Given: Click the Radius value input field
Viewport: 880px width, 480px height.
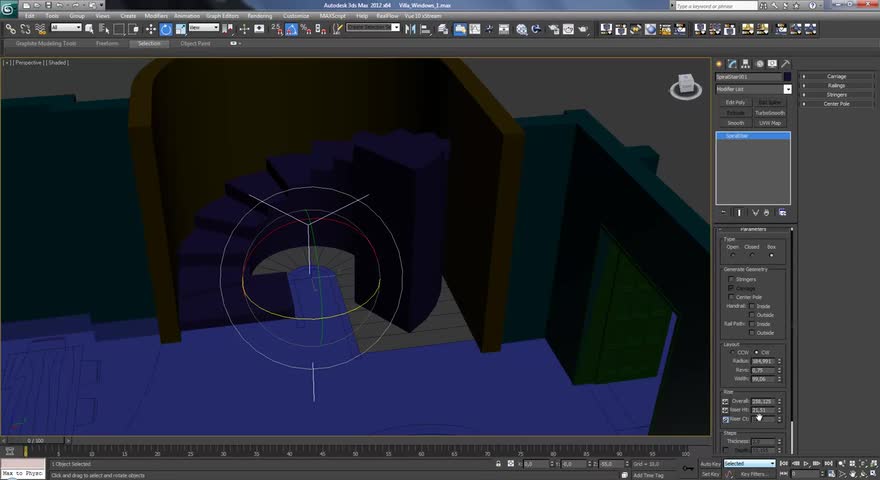Looking at the screenshot, I should [762, 361].
